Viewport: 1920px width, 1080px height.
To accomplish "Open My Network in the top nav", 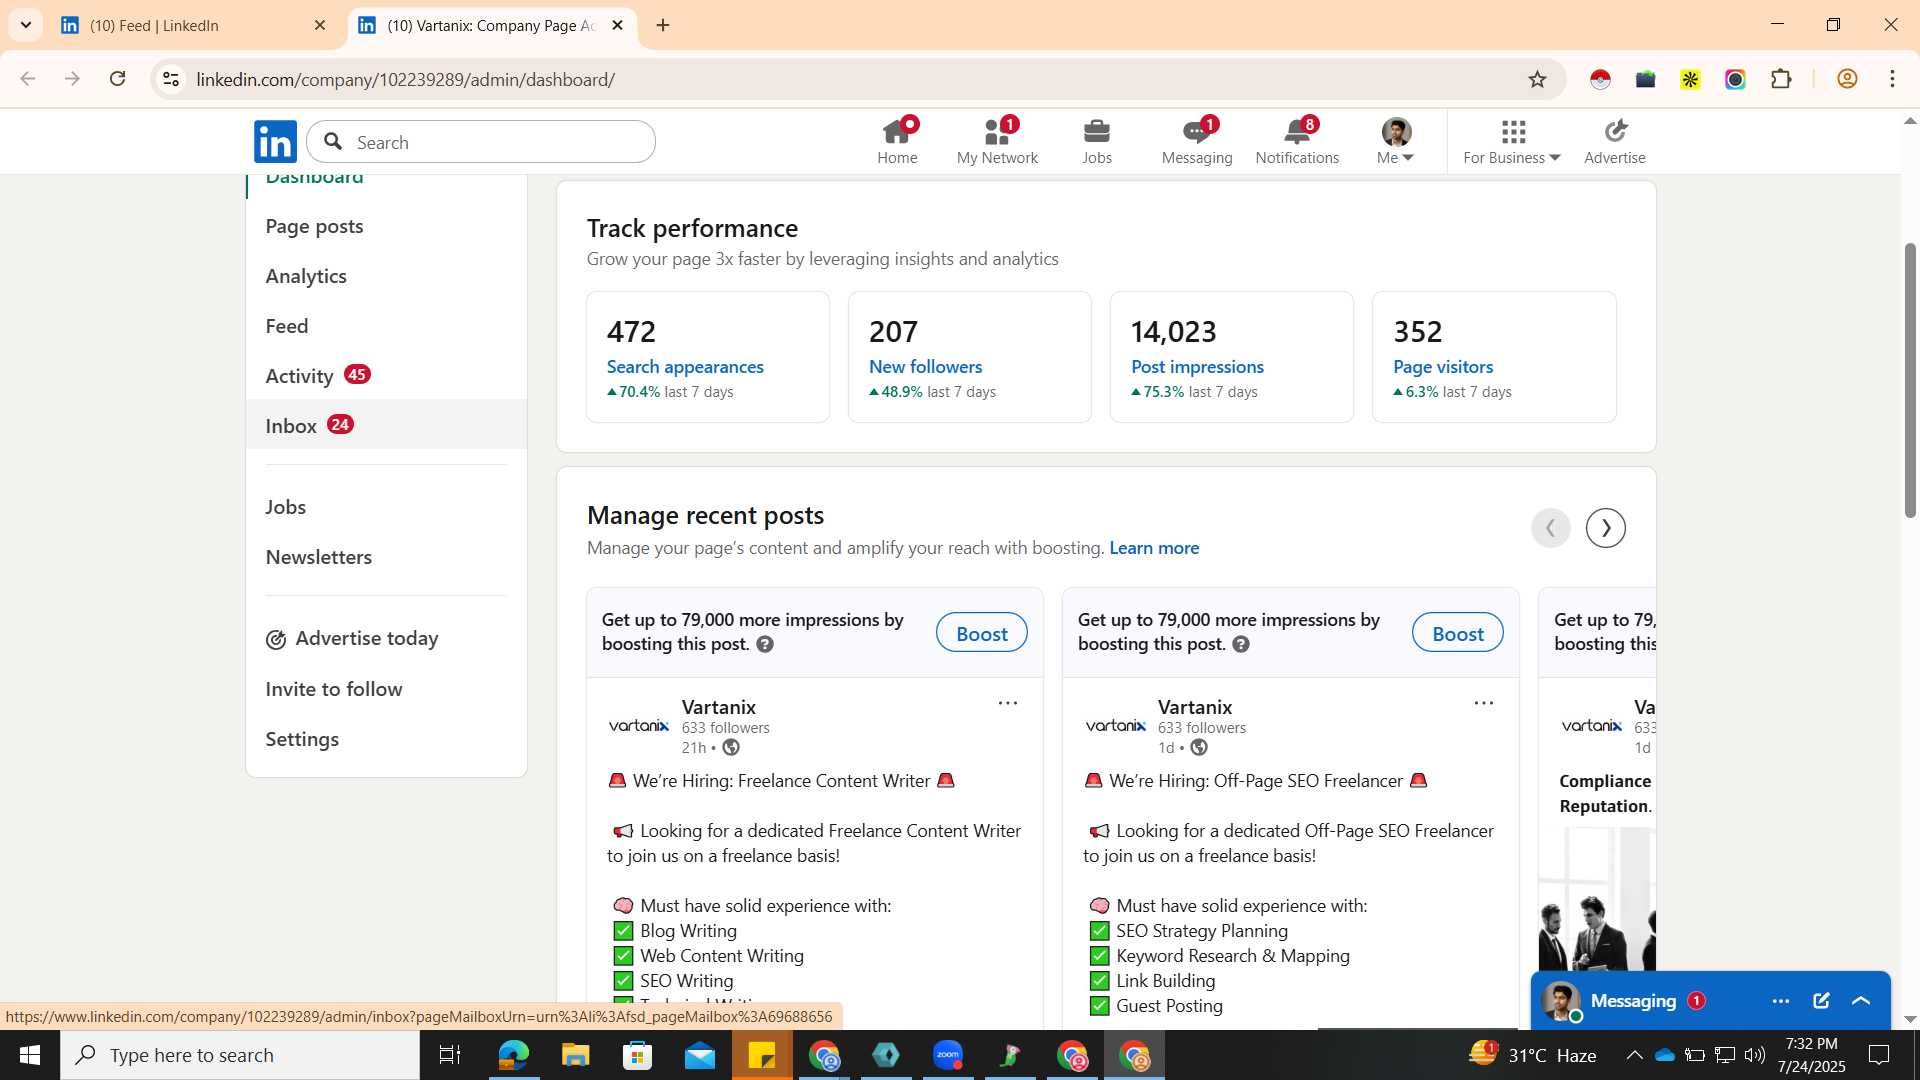I will [x=997, y=141].
